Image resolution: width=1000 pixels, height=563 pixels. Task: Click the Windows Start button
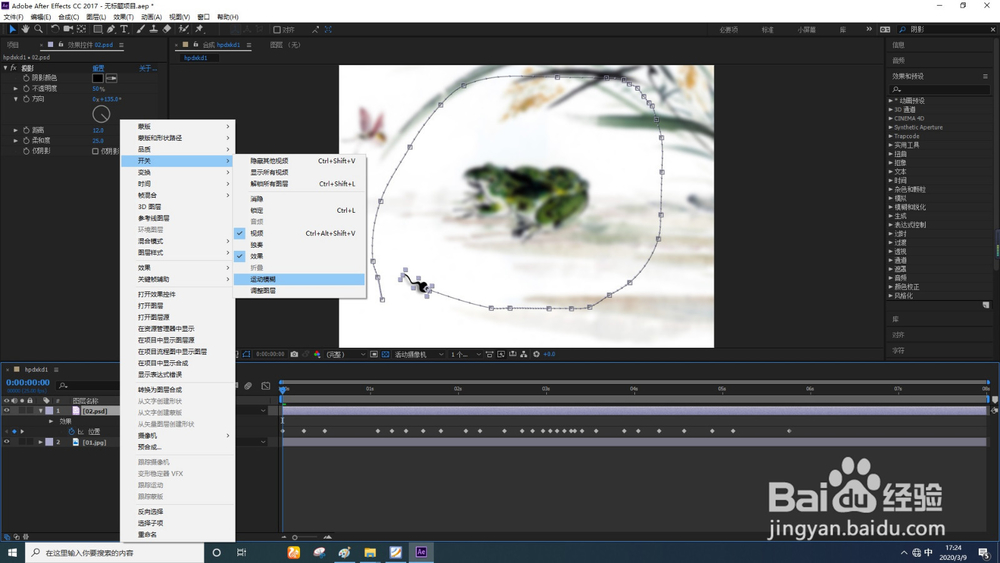(12, 552)
